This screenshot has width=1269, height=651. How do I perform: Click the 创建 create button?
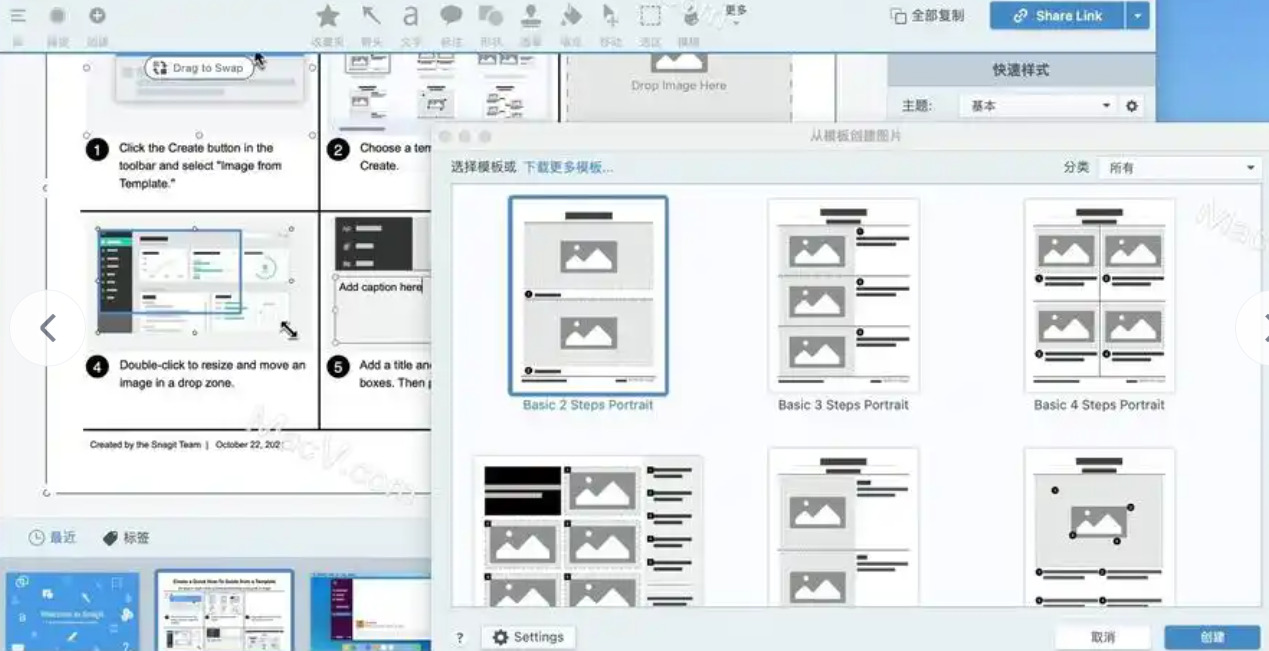tap(1212, 637)
